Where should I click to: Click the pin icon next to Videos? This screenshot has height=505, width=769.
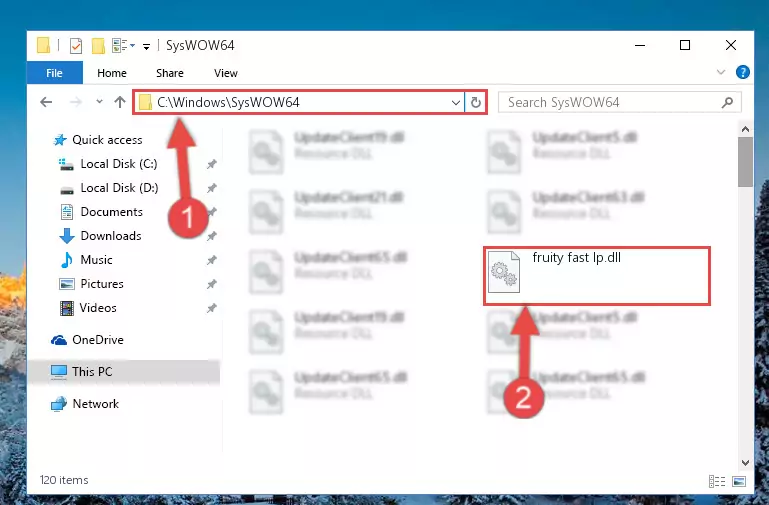pyautogui.click(x=211, y=308)
